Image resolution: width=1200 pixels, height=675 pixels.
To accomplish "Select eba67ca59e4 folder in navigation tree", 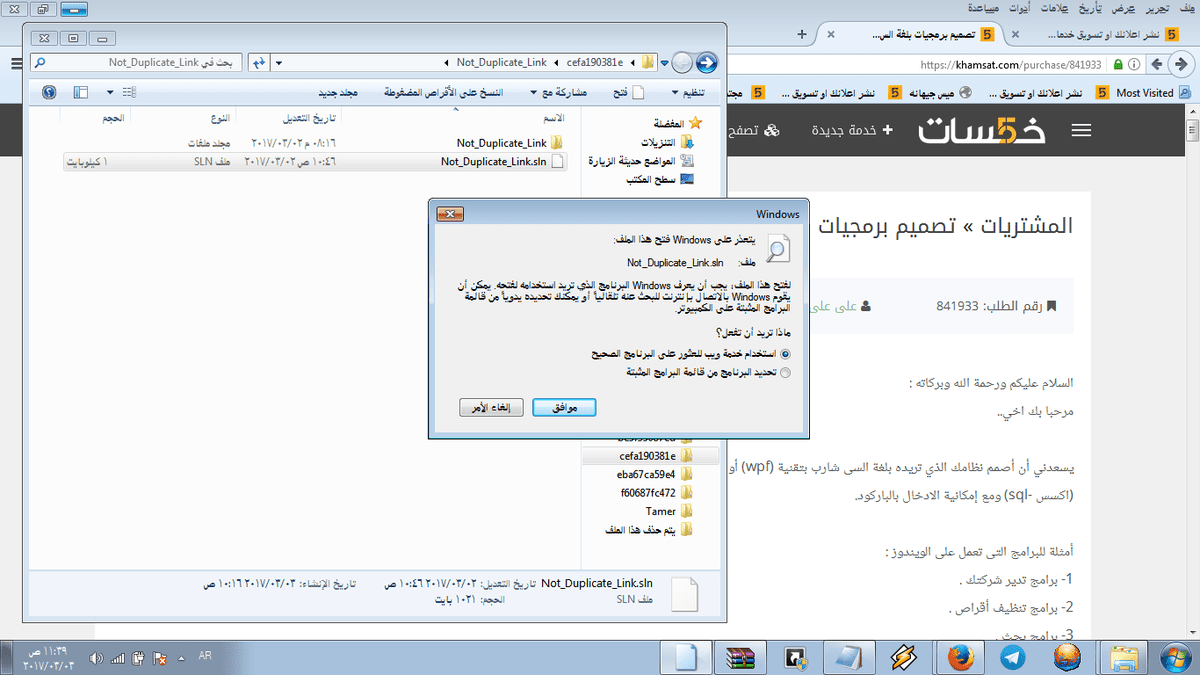I will point(657,474).
